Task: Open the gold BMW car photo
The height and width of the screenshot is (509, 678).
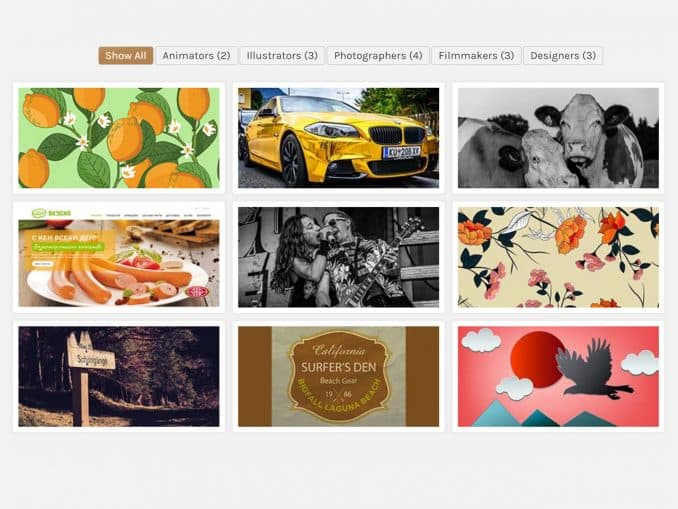Action: 339,138
